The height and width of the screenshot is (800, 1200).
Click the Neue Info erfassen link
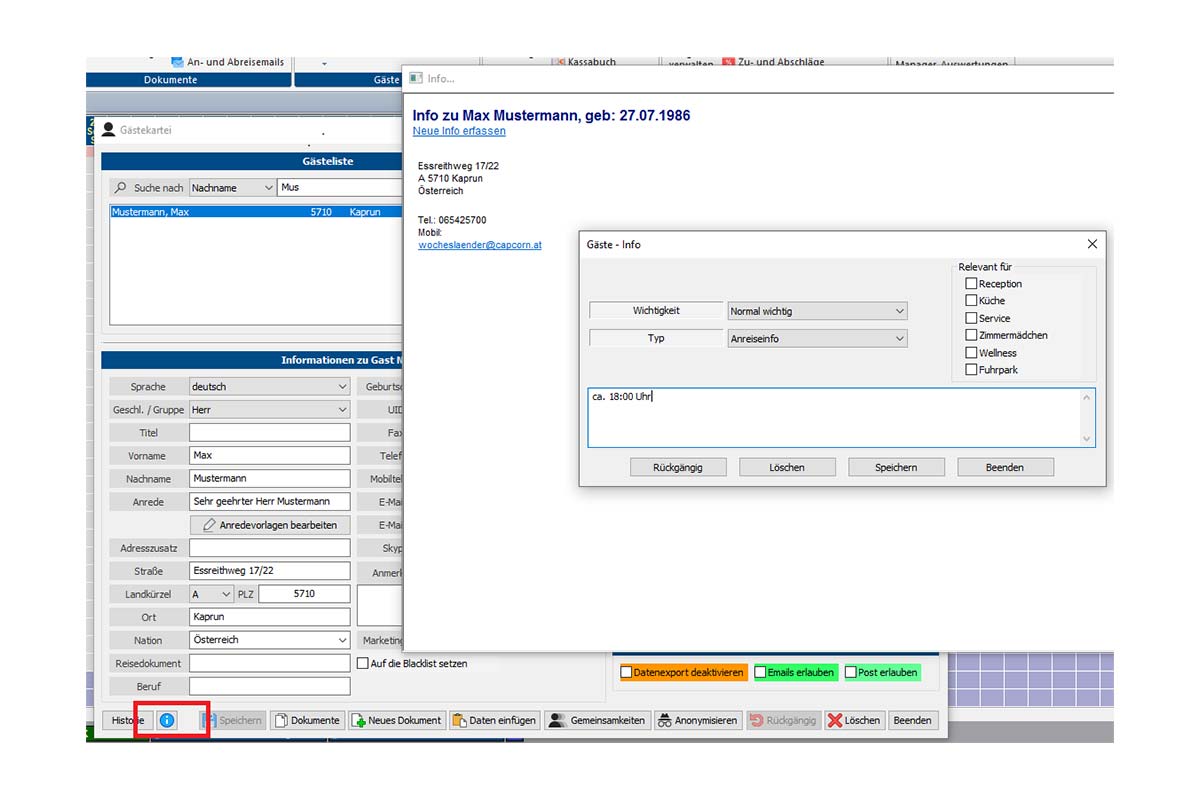click(x=459, y=131)
